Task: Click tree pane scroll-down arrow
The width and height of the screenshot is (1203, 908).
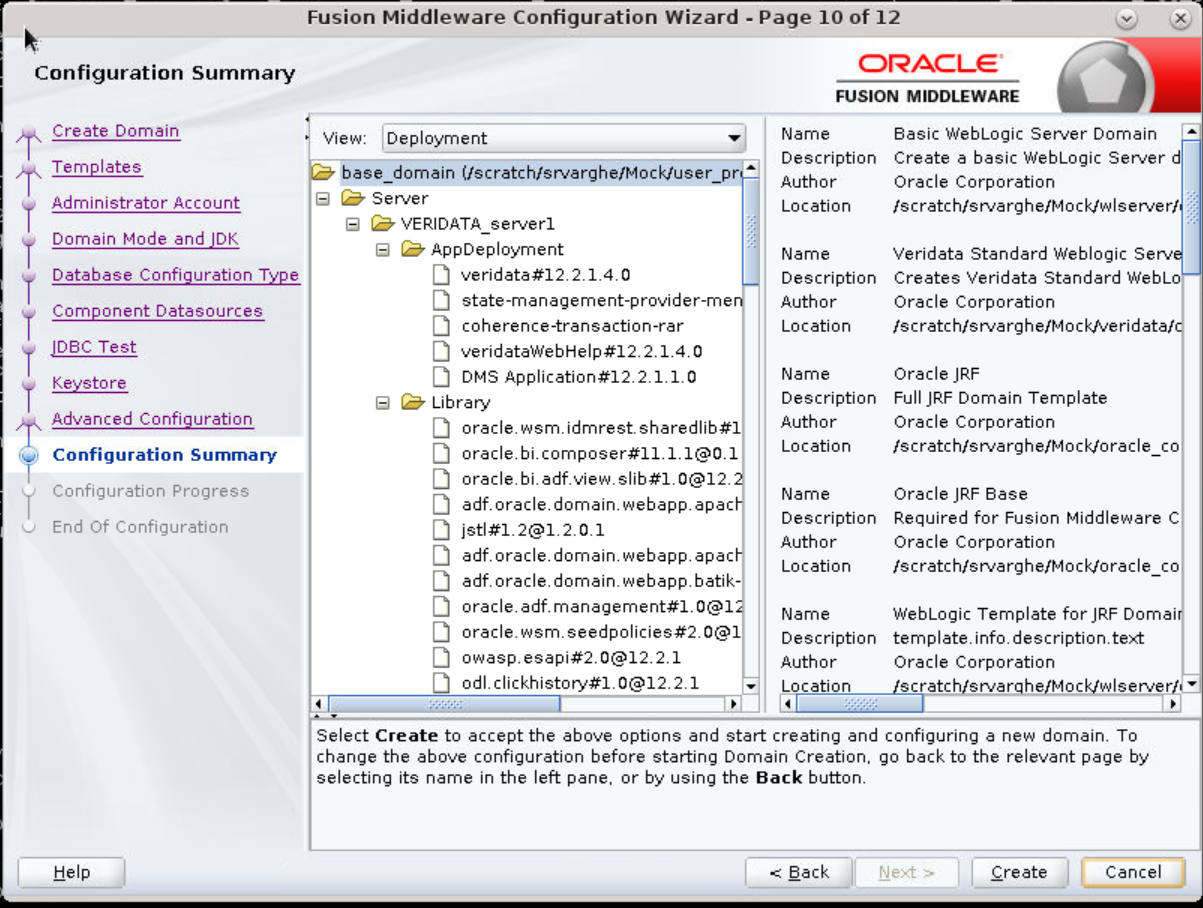Action: [x=751, y=687]
